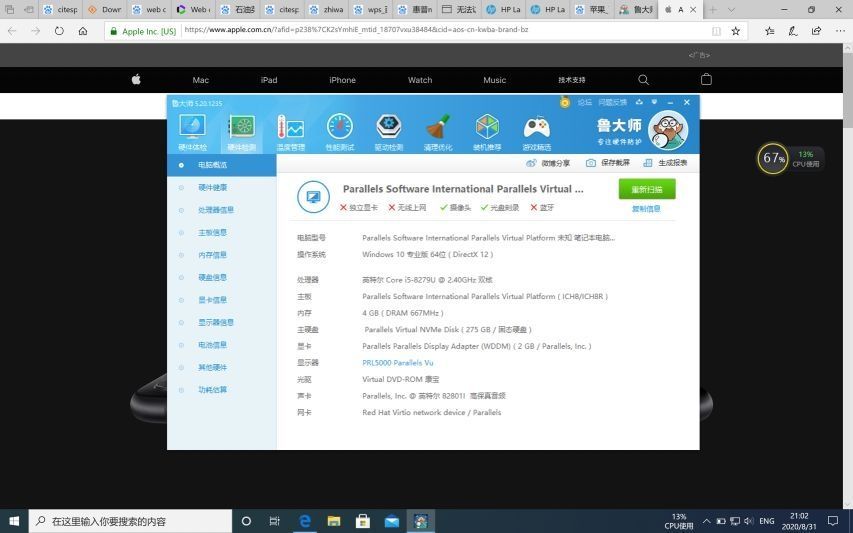Image resolution: width=853 pixels, height=533 pixels.
Task: Click the 复制信息 copy info link
Action: point(646,209)
